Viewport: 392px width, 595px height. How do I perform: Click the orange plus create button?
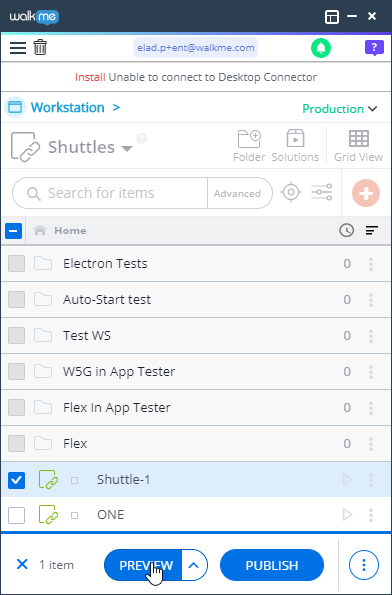pyautogui.click(x=366, y=193)
